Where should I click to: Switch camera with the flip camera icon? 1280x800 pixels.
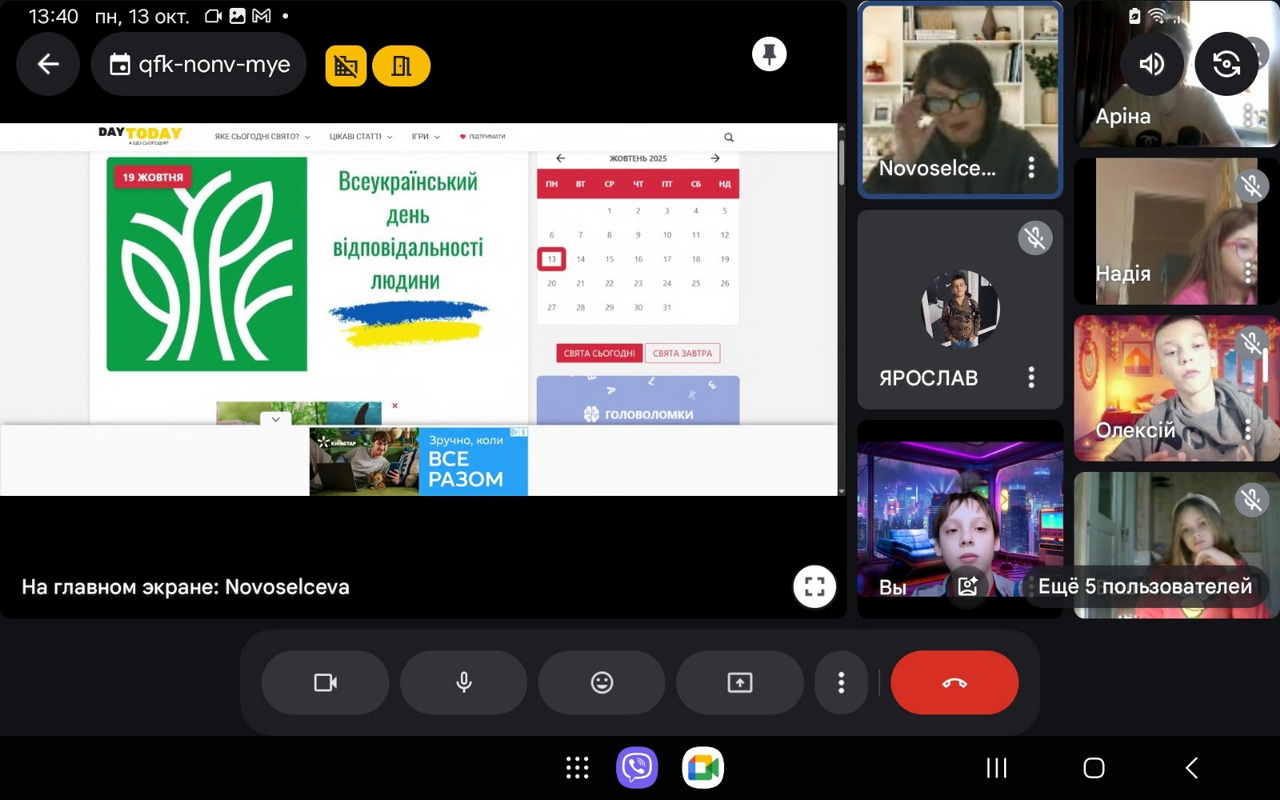coord(1225,65)
